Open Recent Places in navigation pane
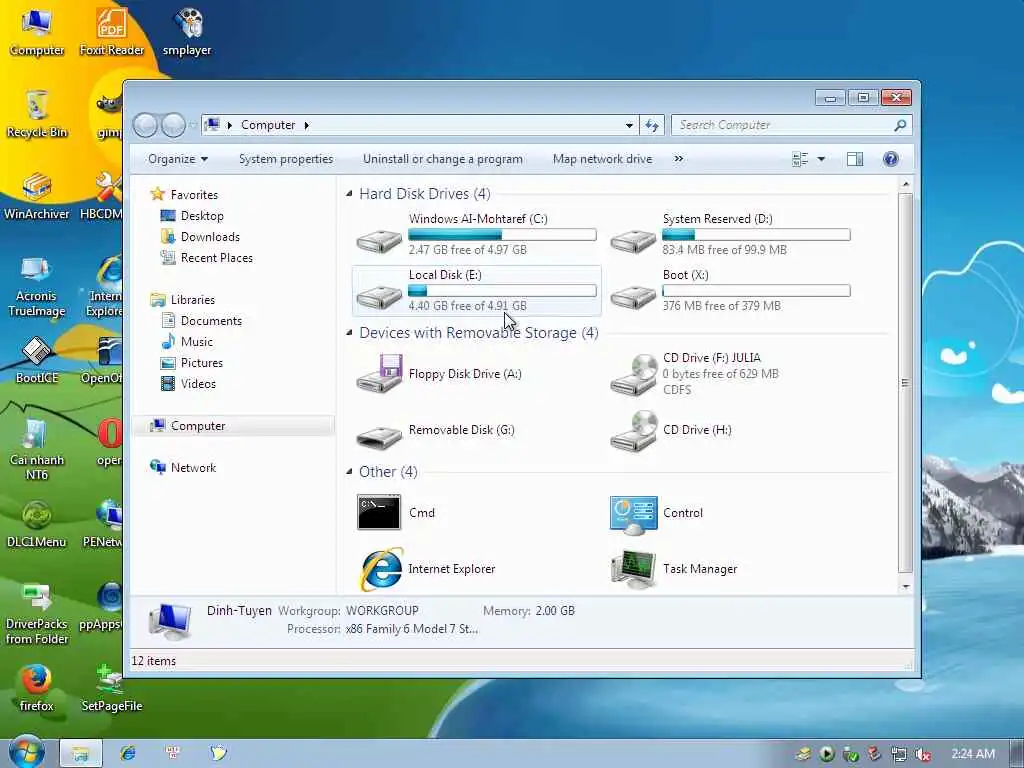The image size is (1024, 768). pyautogui.click(x=206, y=257)
